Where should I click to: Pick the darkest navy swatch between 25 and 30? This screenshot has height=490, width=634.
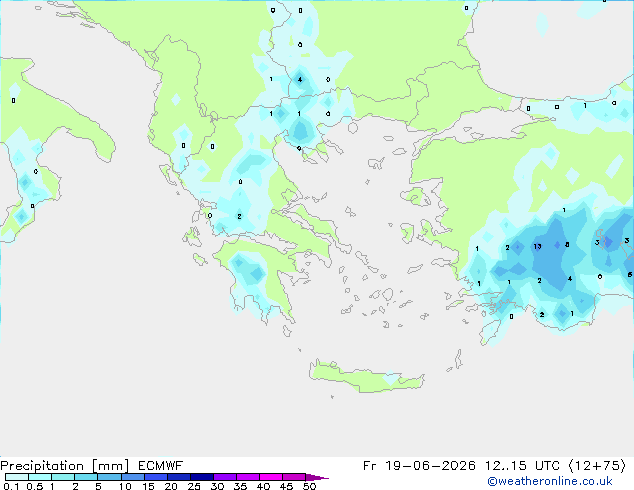coord(202,477)
